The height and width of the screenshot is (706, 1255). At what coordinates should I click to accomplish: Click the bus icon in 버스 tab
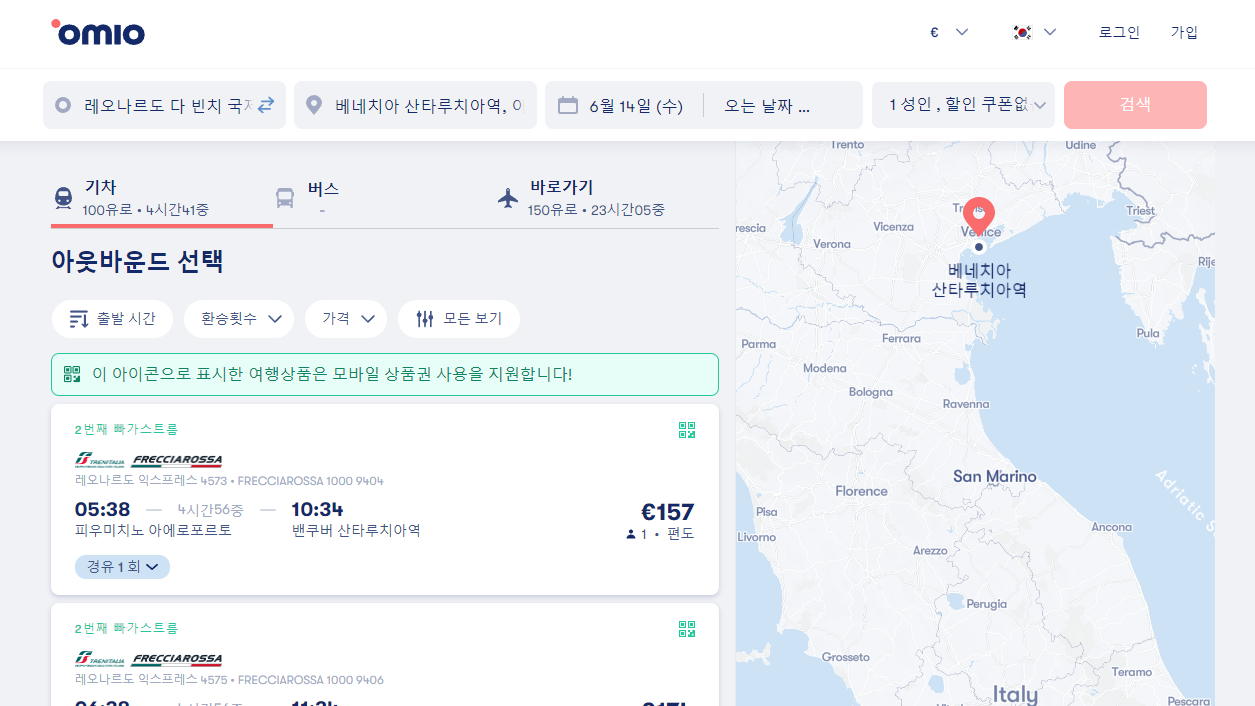pos(285,198)
